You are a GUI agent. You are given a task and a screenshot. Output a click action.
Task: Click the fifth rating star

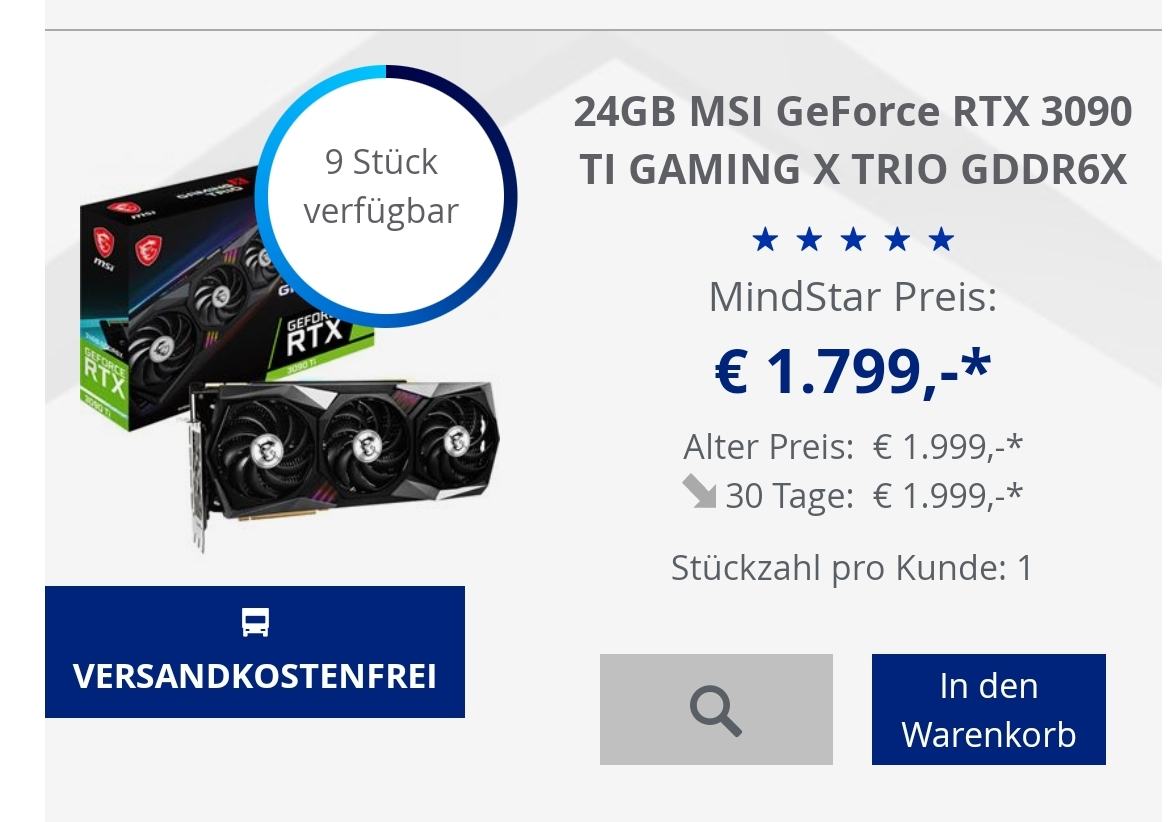point(941,240)
